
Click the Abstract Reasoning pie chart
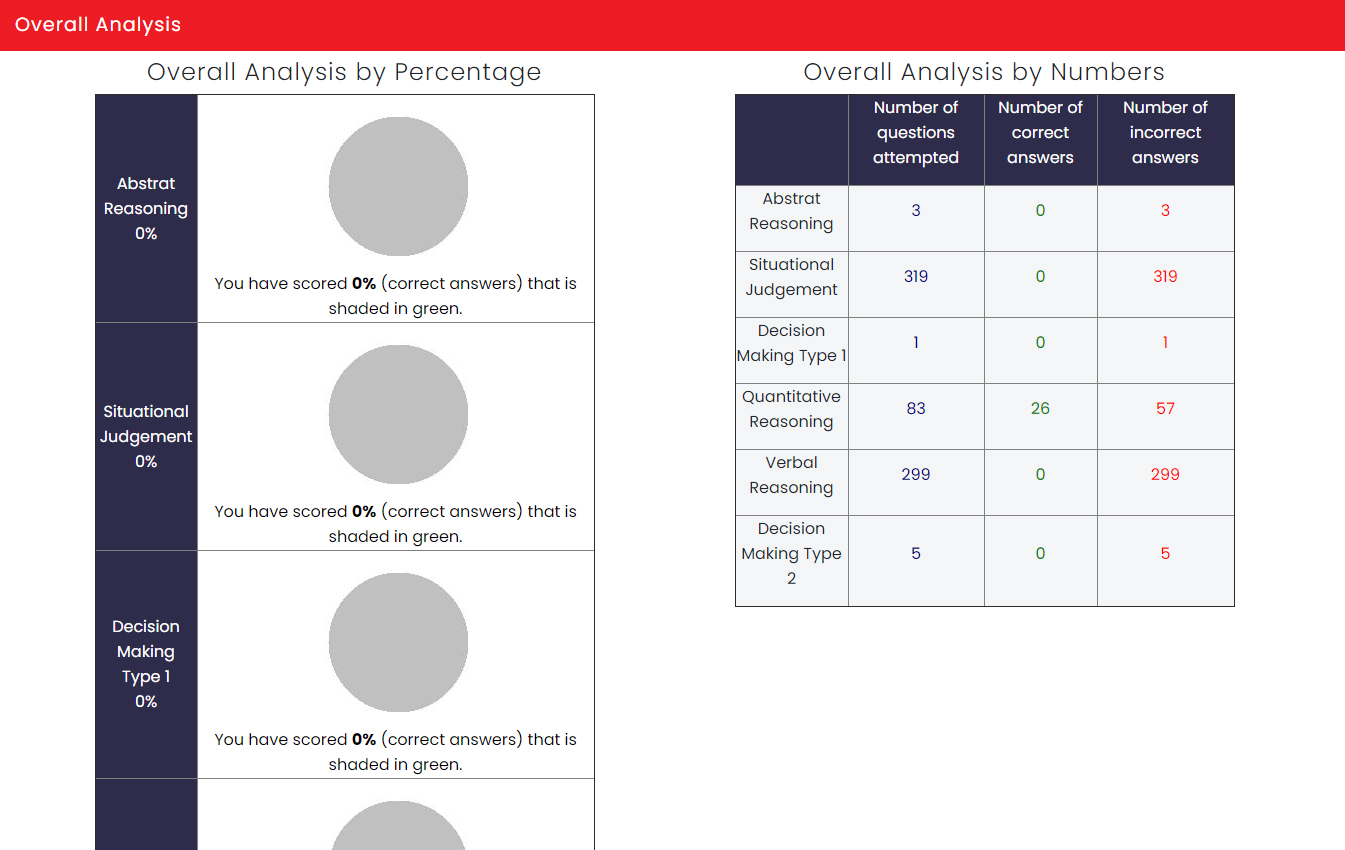[x=398, y=187]
